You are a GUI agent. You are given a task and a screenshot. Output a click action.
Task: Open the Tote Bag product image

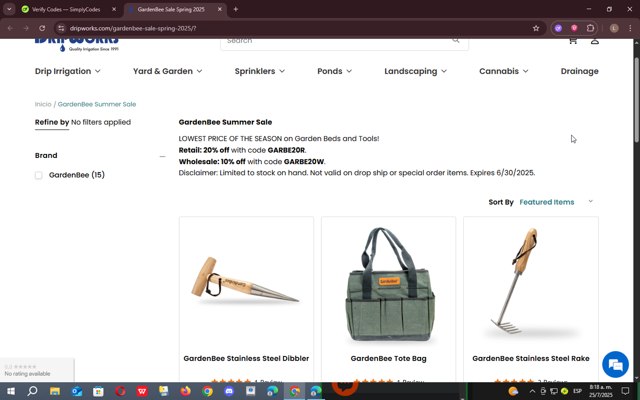point(388,284)
